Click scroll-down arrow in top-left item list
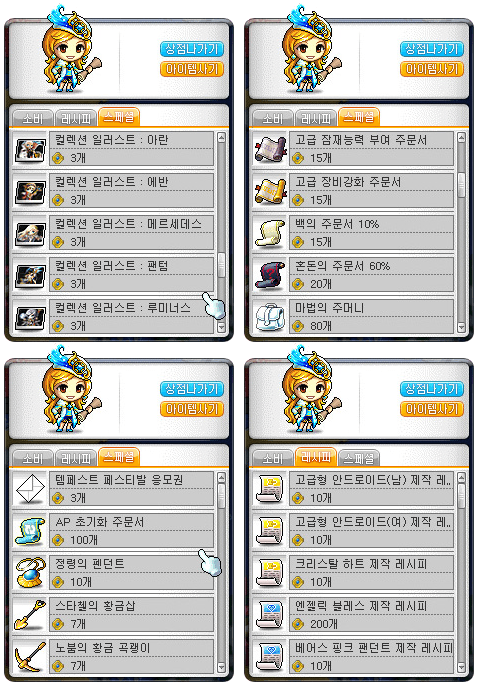The width and height of the screenshot is (479, 685). tap(221, 327)
